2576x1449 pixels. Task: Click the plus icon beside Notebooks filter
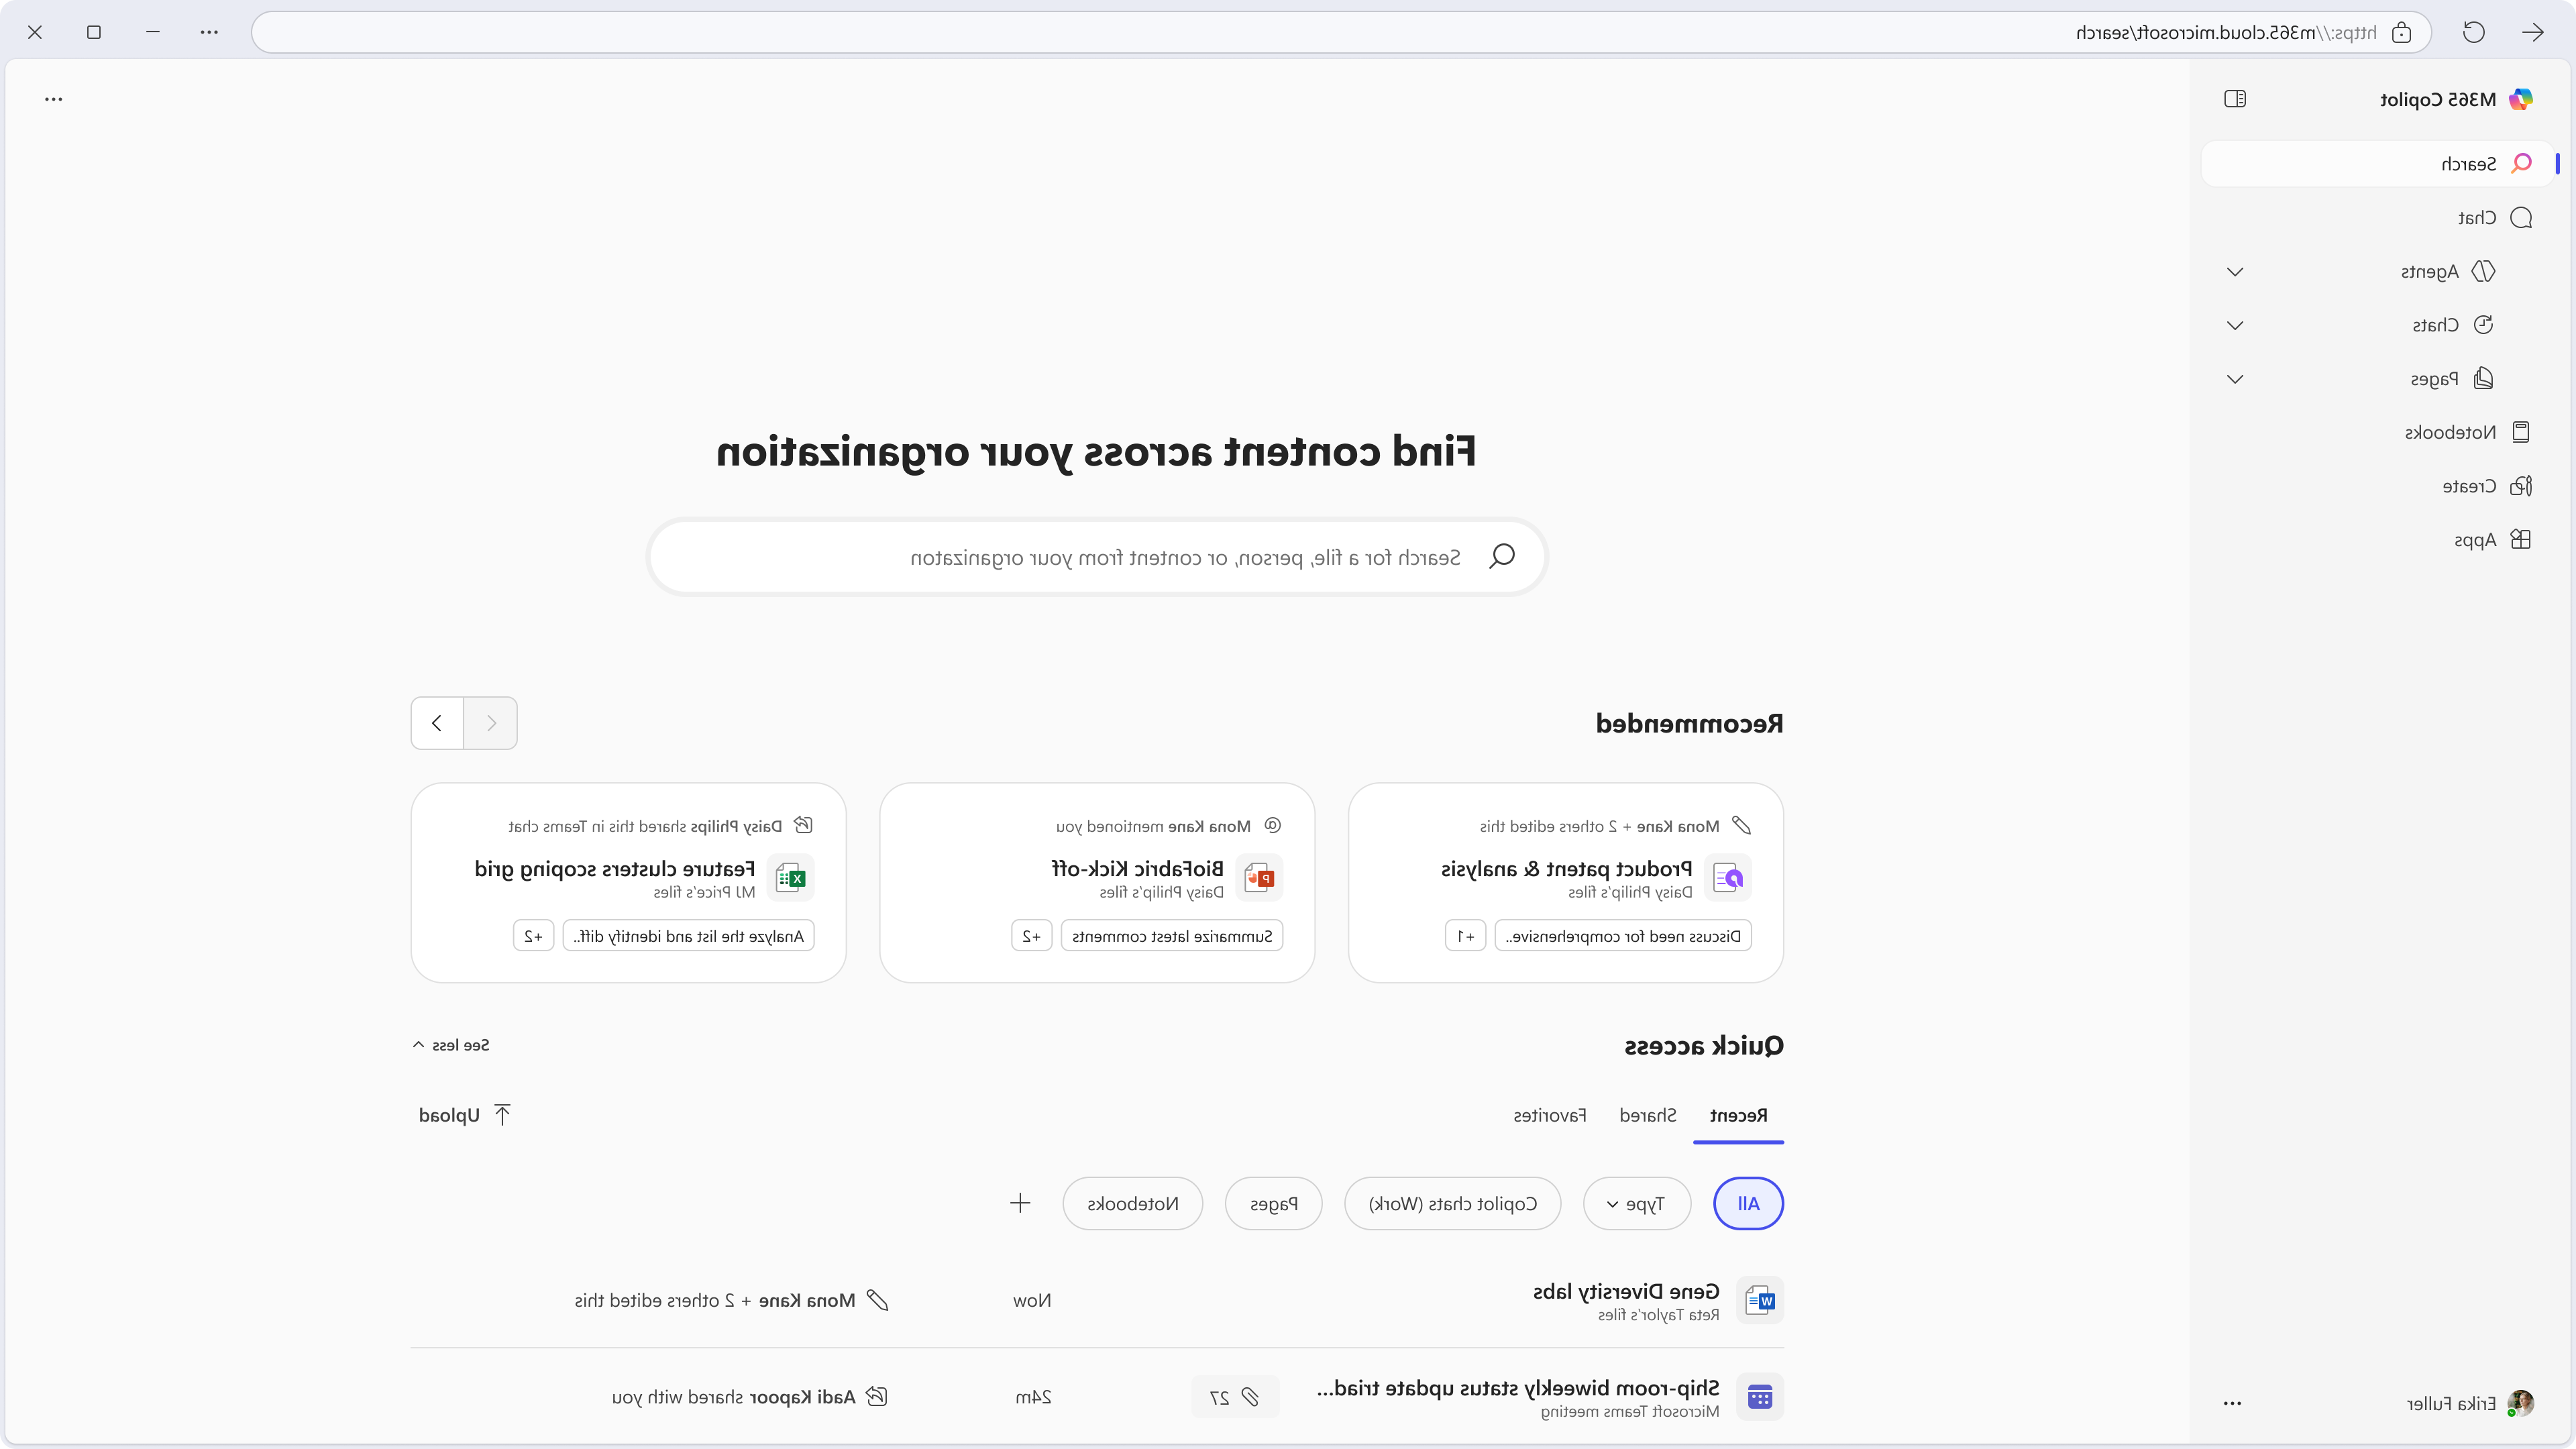[1020, 1203]
